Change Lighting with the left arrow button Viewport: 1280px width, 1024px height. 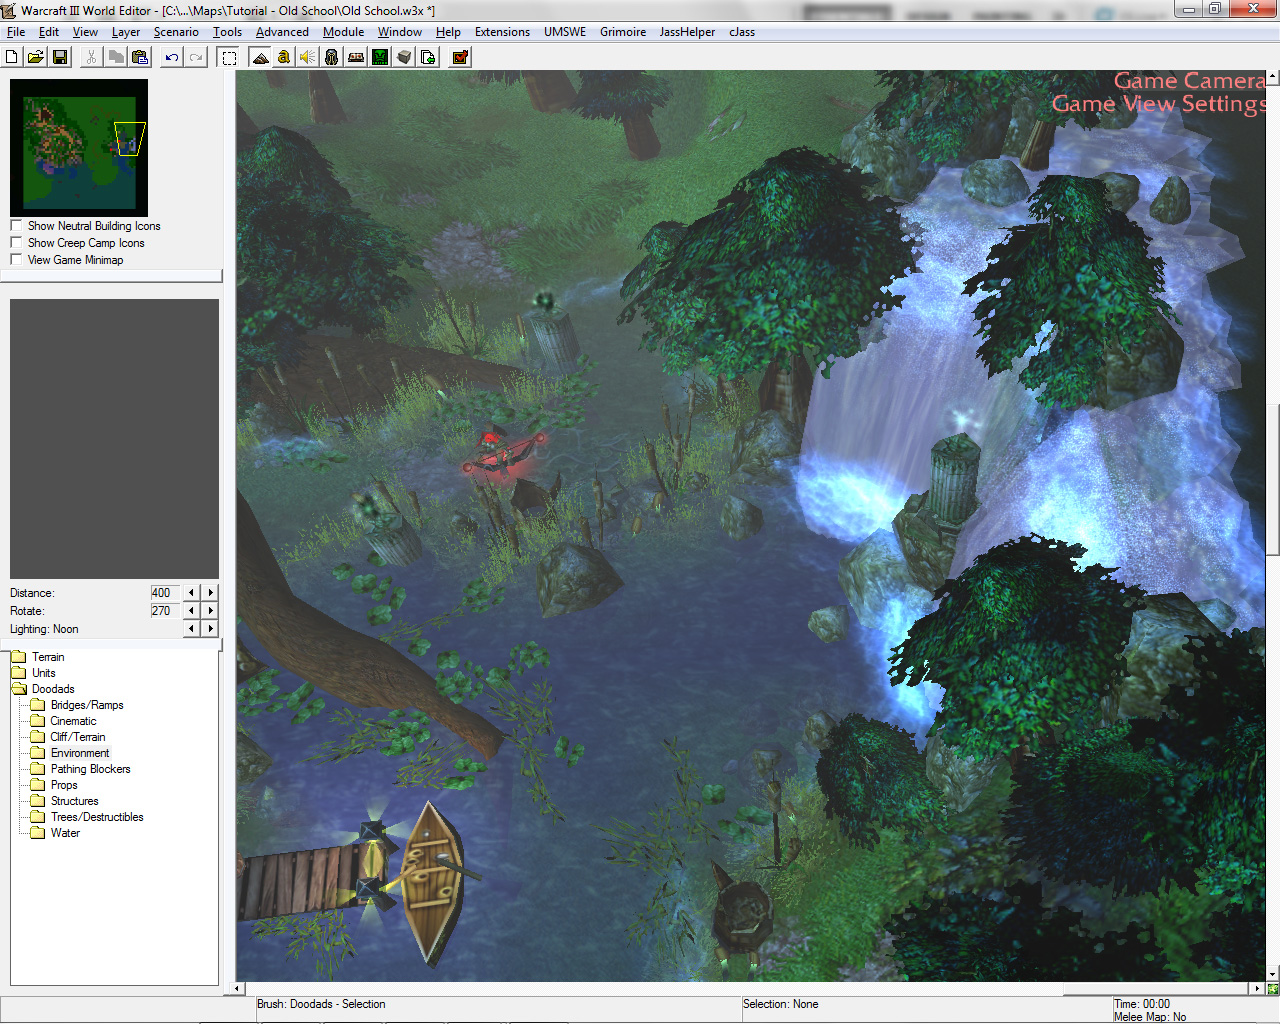point(192,629)
